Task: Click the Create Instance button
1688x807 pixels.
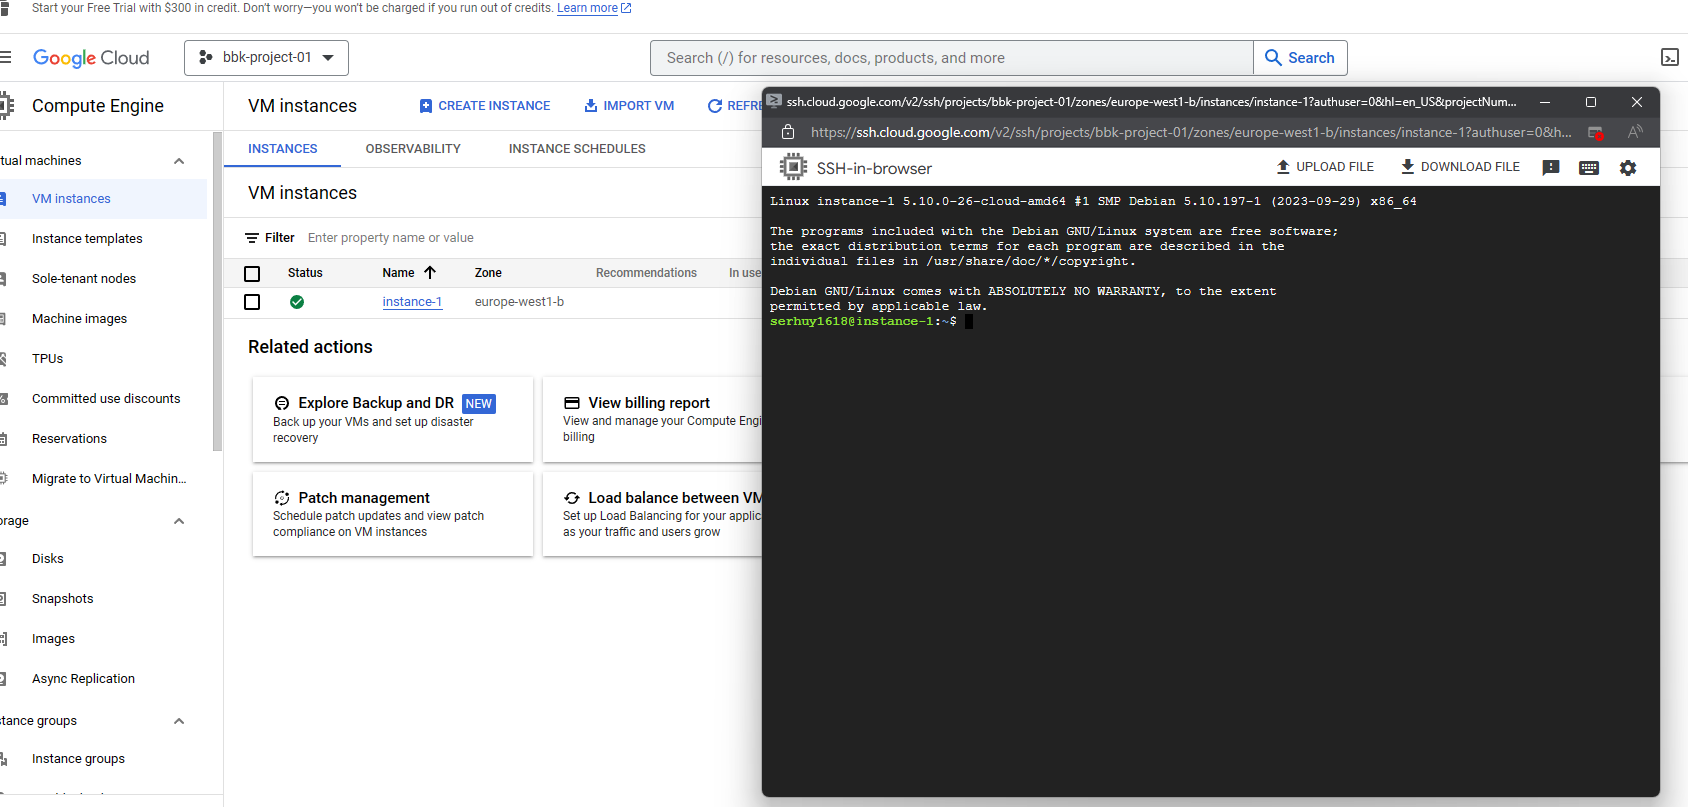Action: [485, 106]
